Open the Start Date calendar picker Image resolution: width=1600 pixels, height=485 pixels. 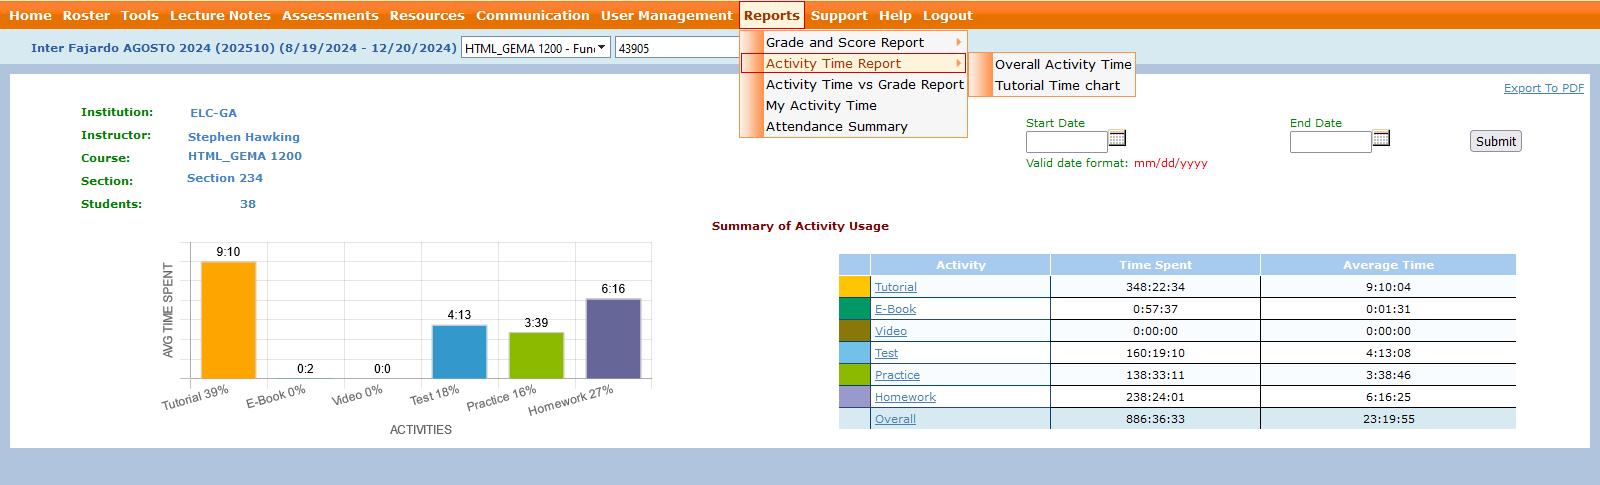coord(1117,138)
